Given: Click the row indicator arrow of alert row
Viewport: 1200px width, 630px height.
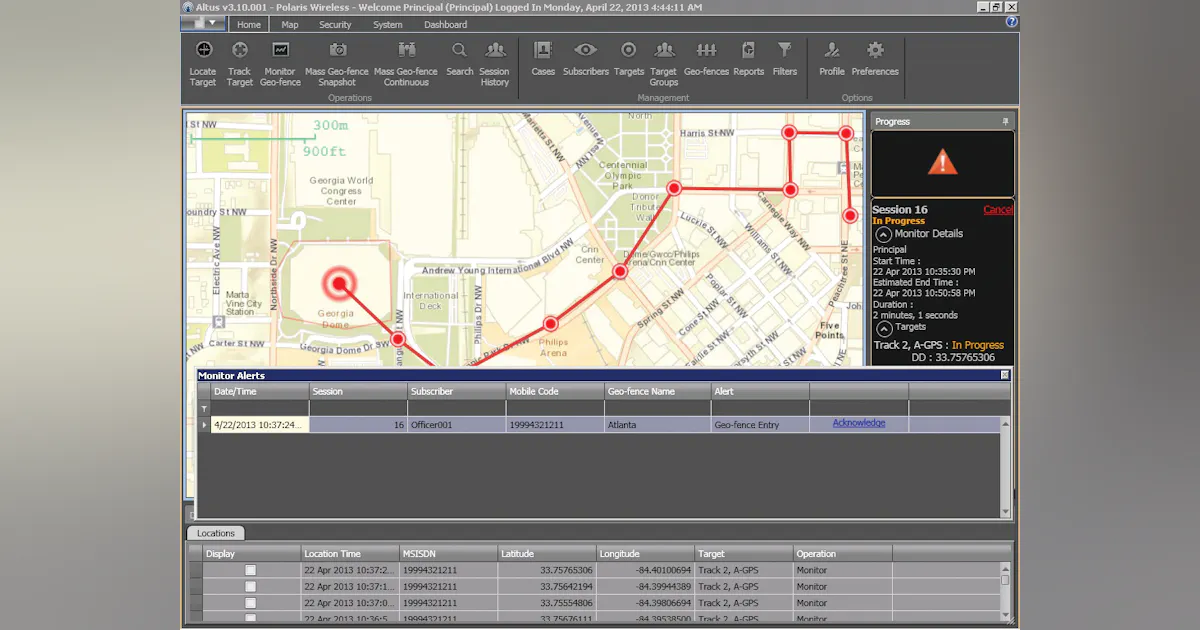Looking at the screenshot, I should point(205,425).
